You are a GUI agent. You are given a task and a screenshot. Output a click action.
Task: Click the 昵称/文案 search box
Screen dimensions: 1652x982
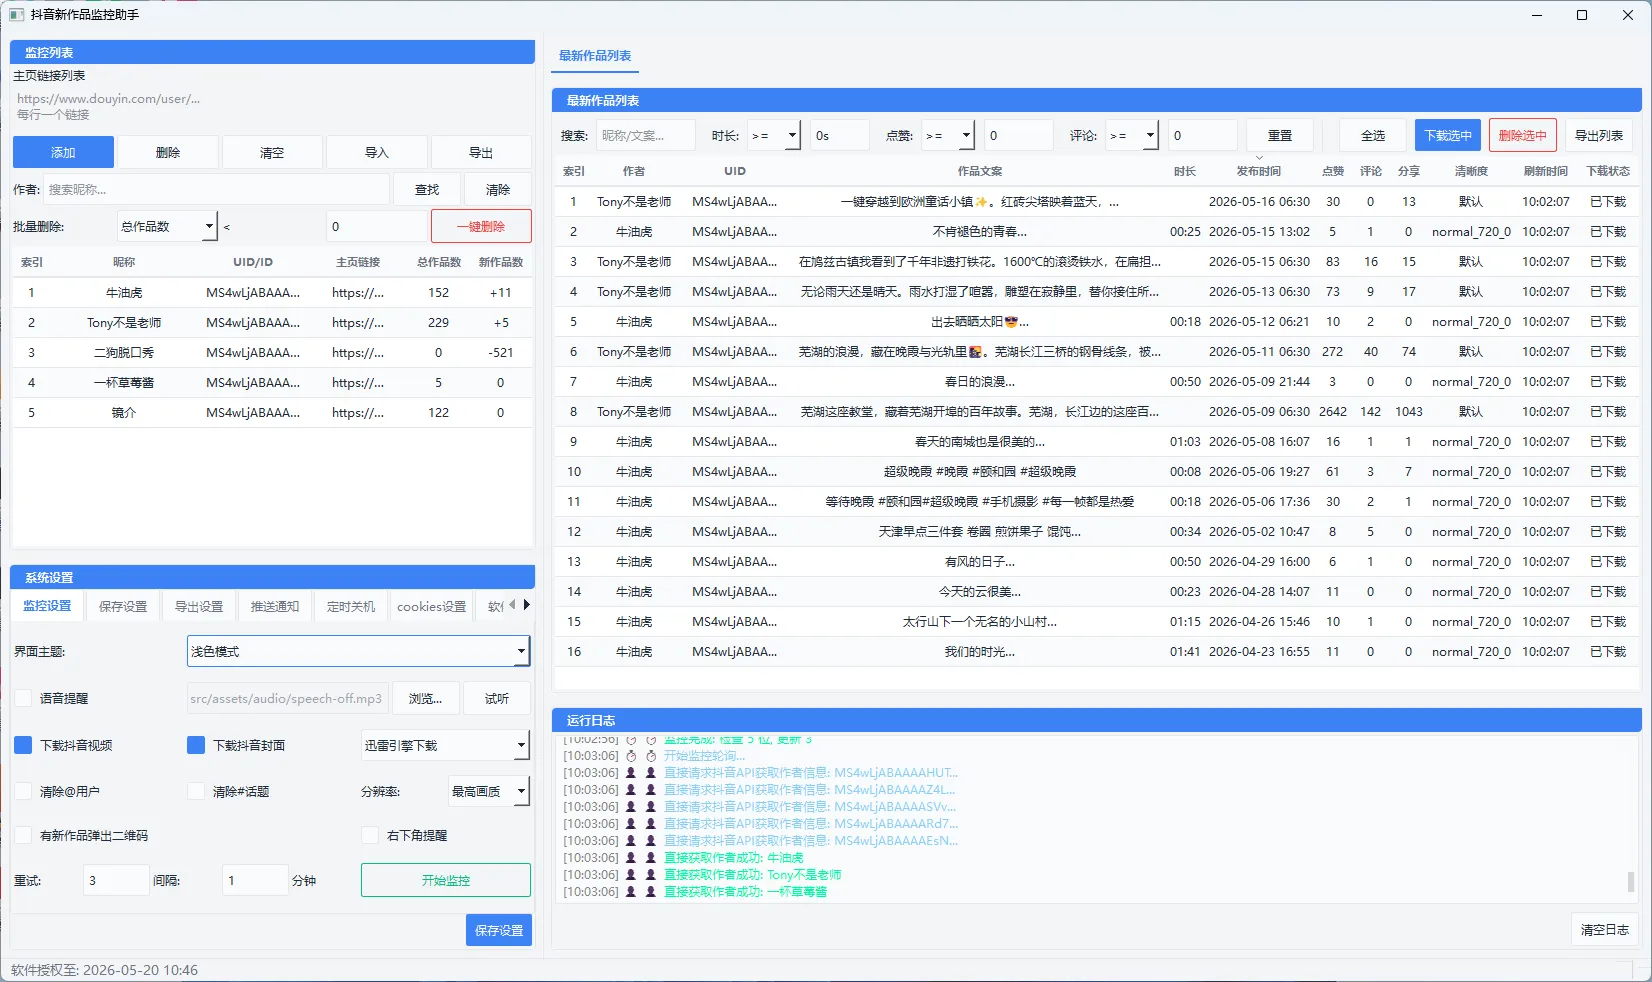click(646, 135)
